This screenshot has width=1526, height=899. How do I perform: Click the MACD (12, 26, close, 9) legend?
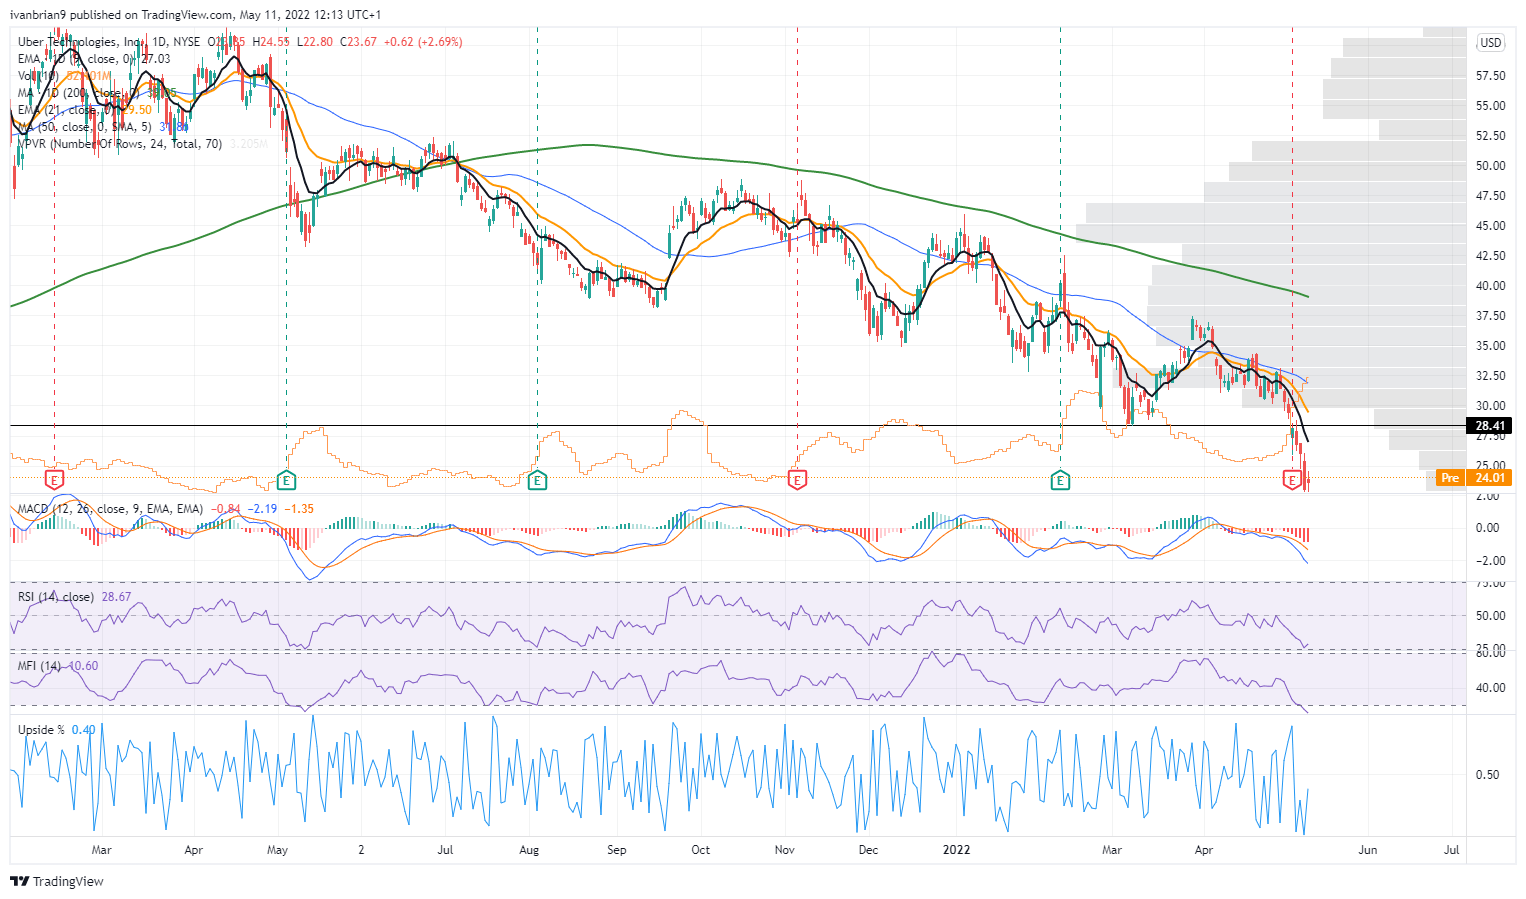pyautogui.click(x=111, y=509)
